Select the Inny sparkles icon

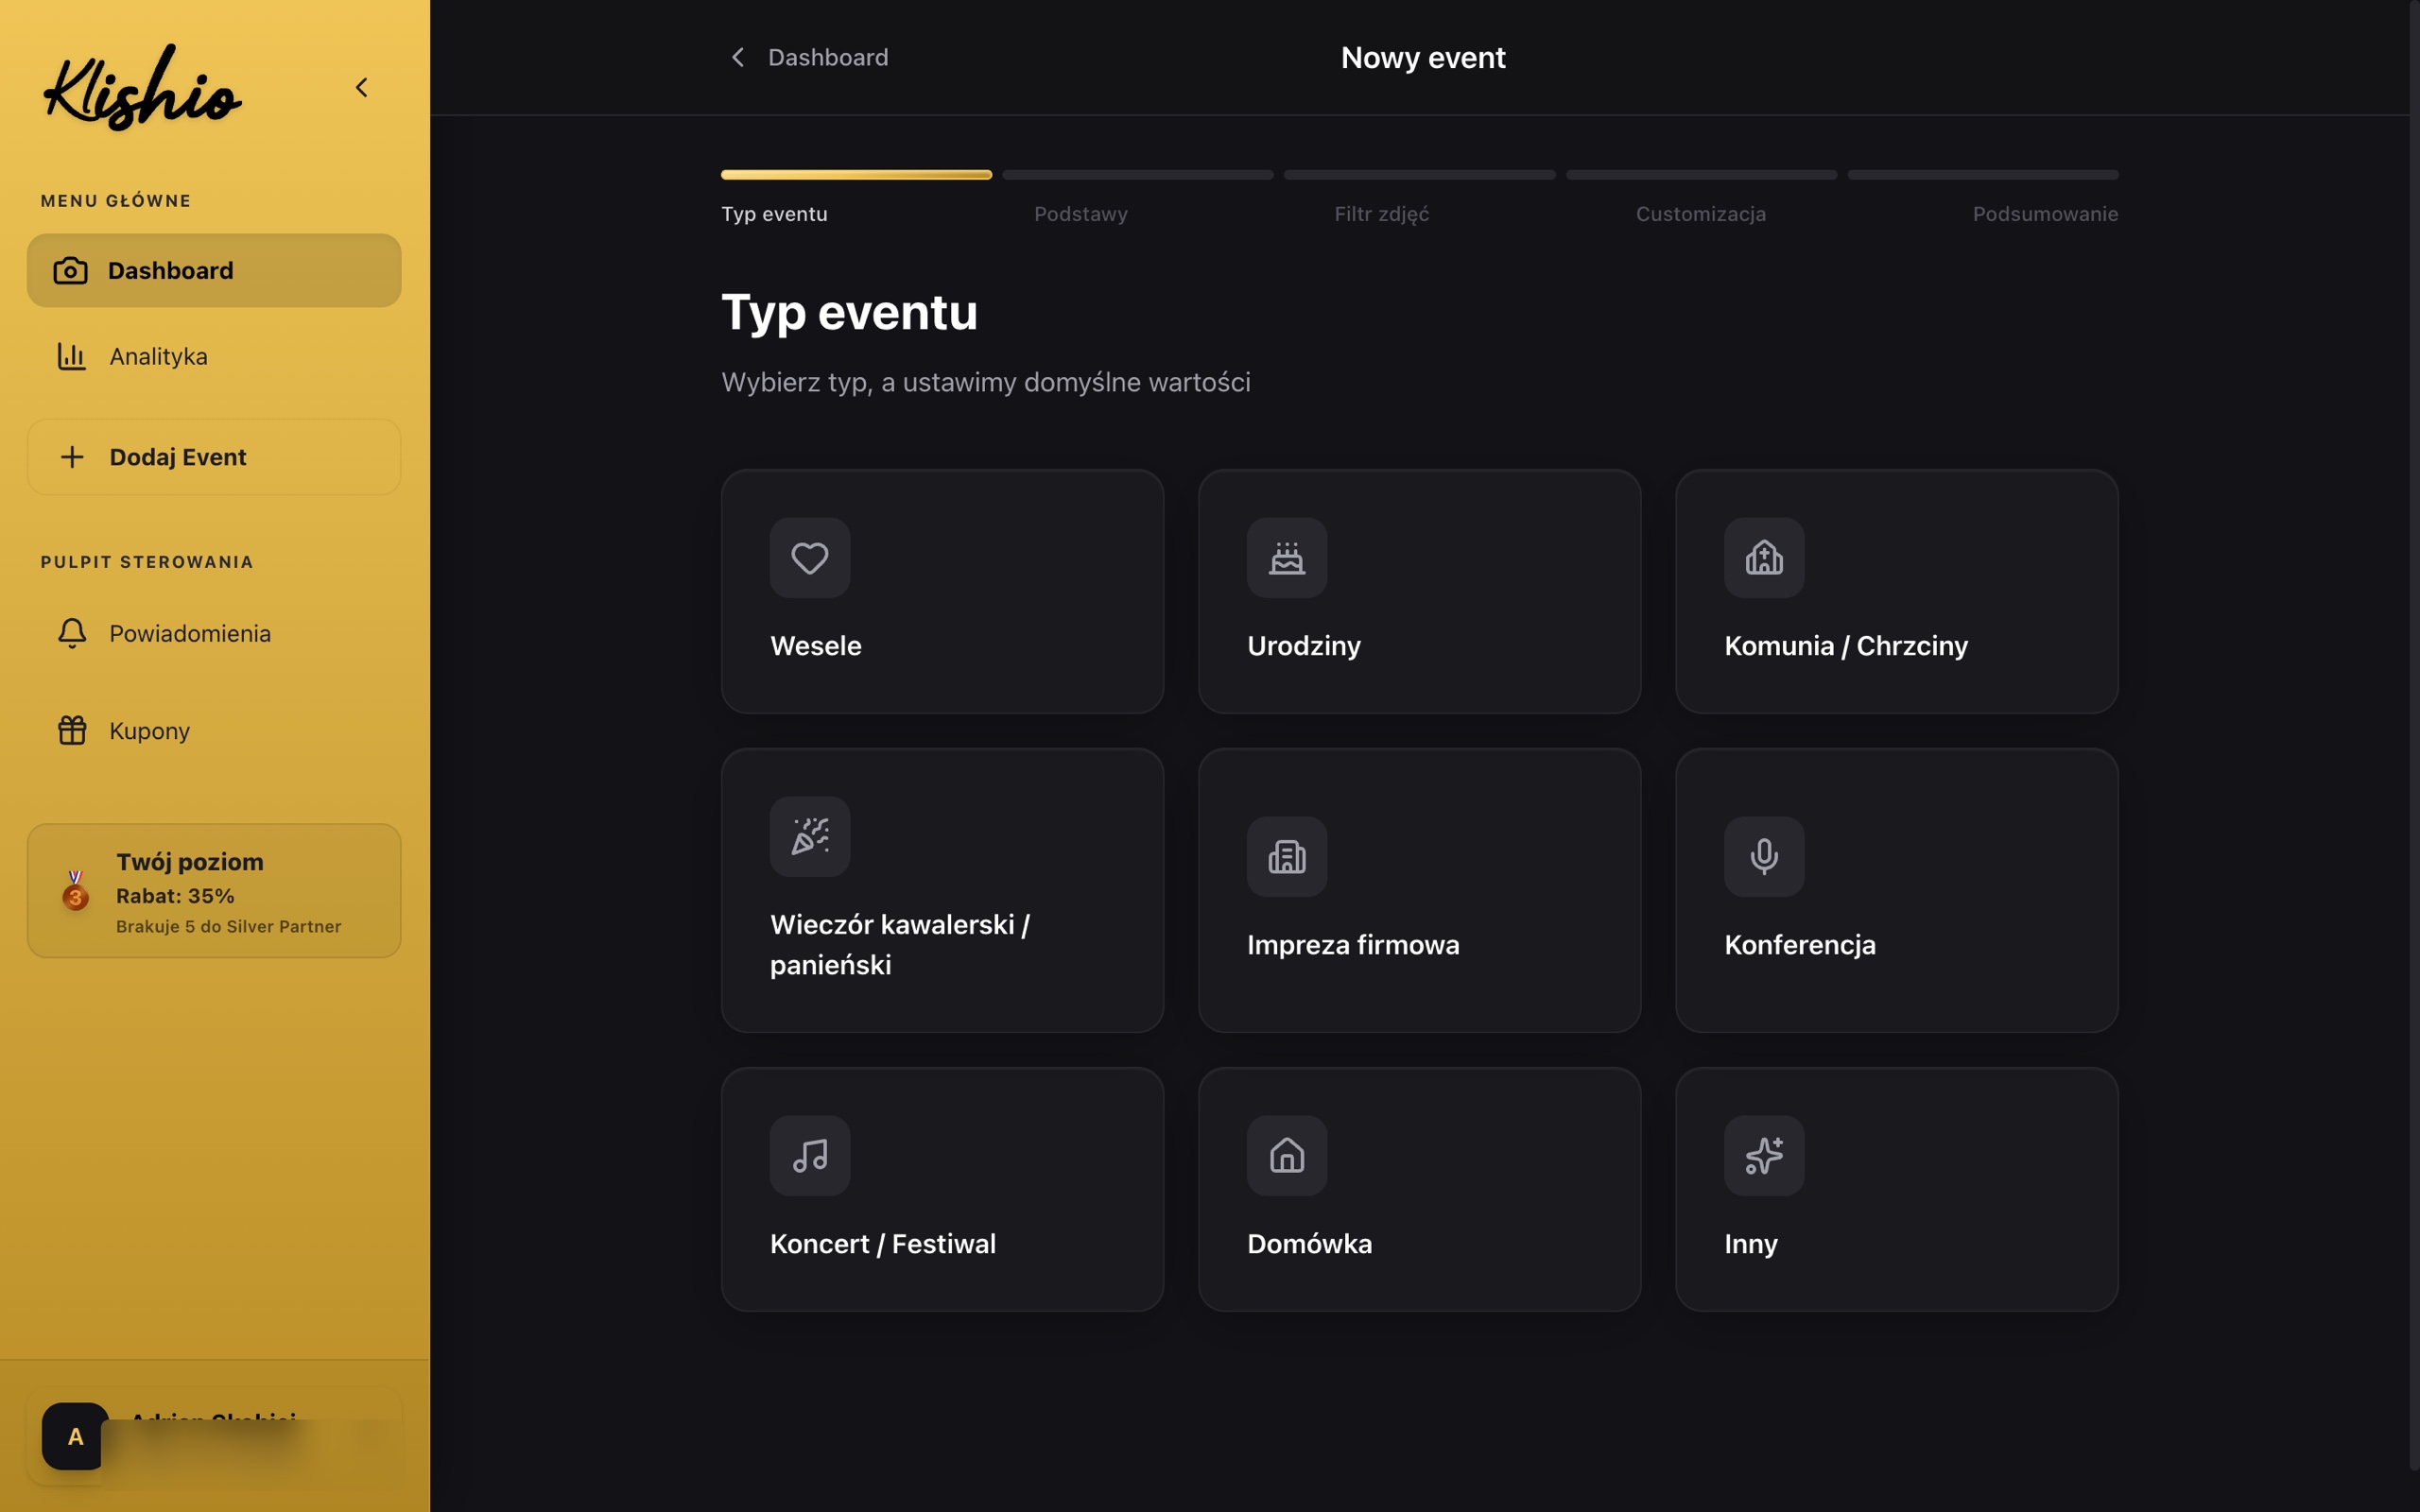coord(1763,1155)
